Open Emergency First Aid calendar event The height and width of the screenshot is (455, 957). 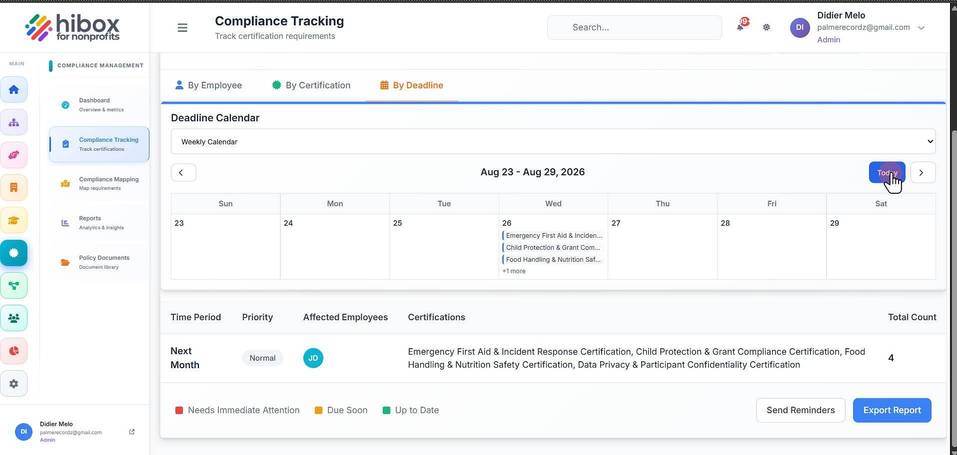tap(553, 235)
